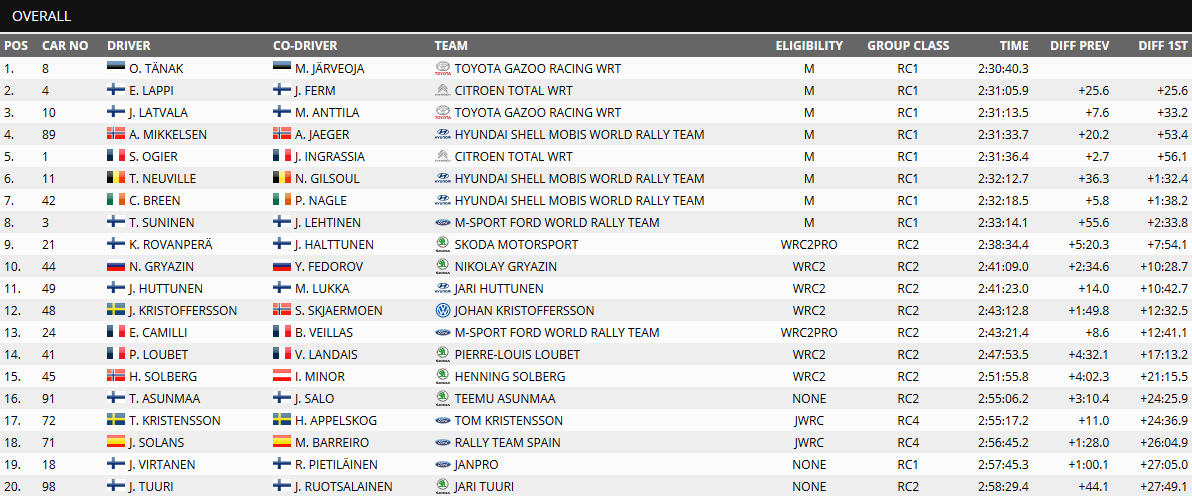Click the CO-DRIVER column header
This screenshot has width=1192, height=496.
[305, 46]
